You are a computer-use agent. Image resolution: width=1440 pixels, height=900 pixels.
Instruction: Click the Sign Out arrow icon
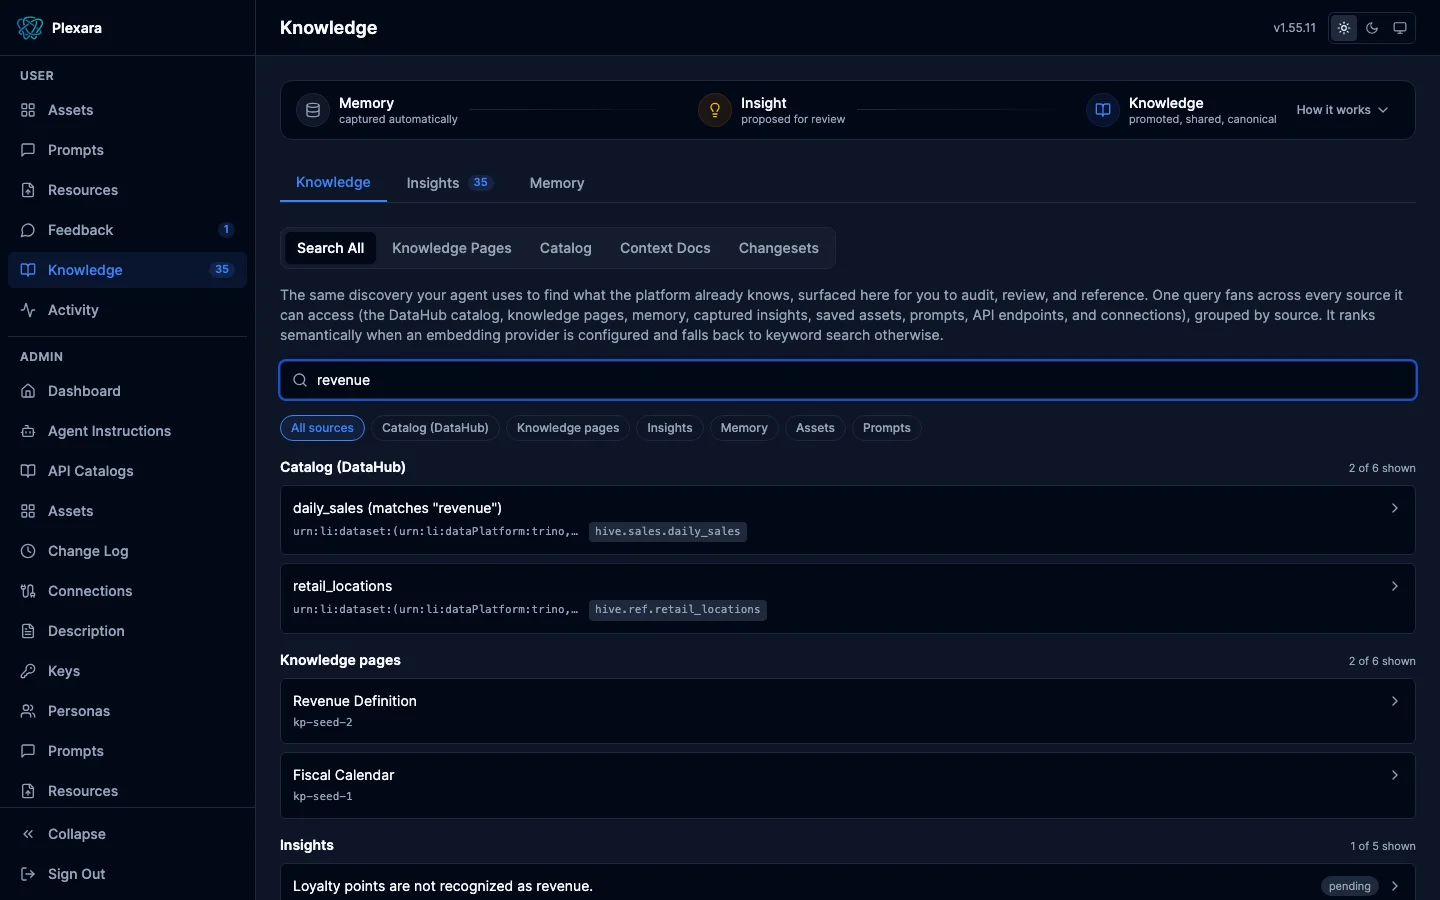point(28,874)
